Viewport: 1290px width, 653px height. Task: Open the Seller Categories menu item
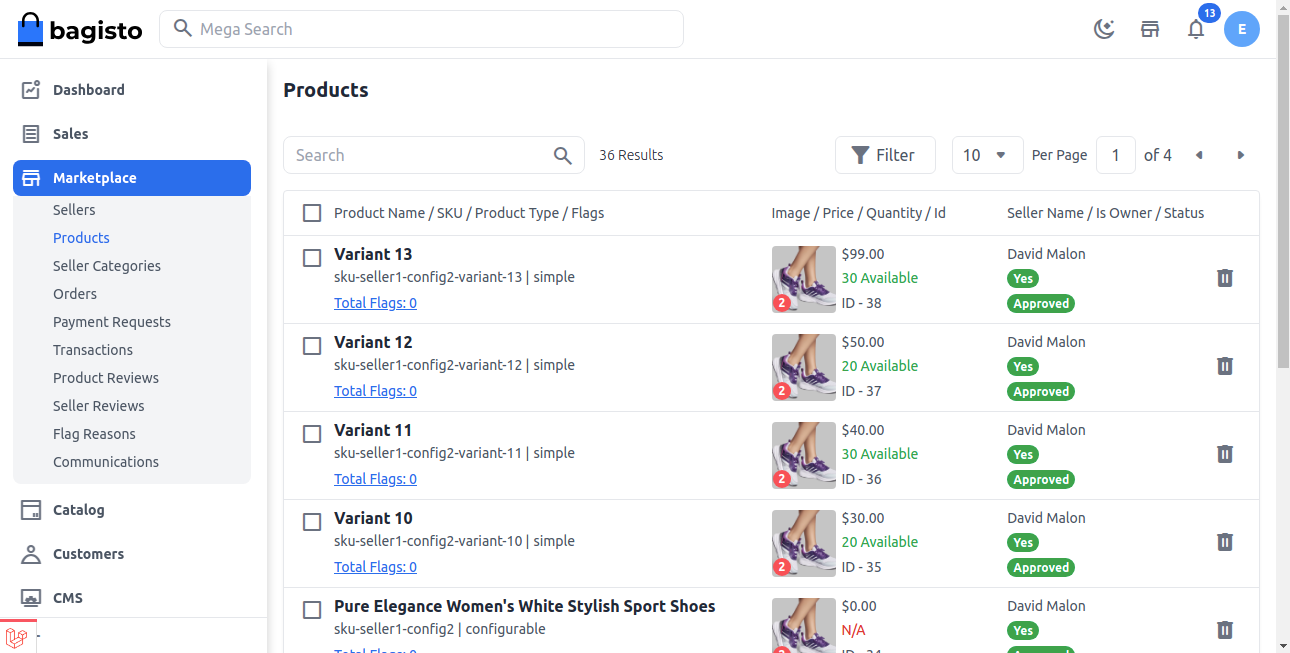click(106, 265)
